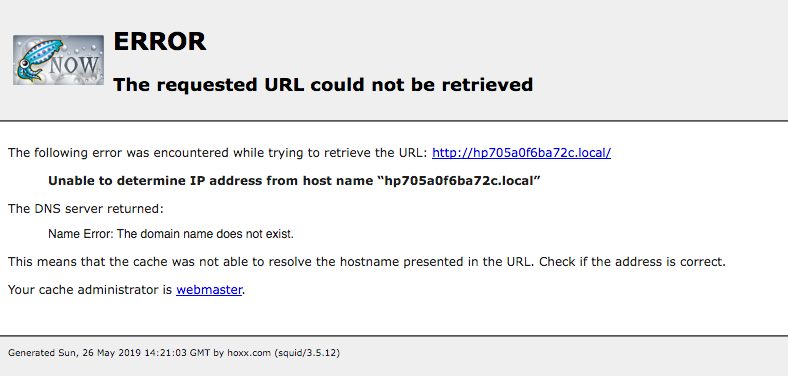Click 'Check if the address is correct' sentence
788x376 pixels.
tap(633, 262)
